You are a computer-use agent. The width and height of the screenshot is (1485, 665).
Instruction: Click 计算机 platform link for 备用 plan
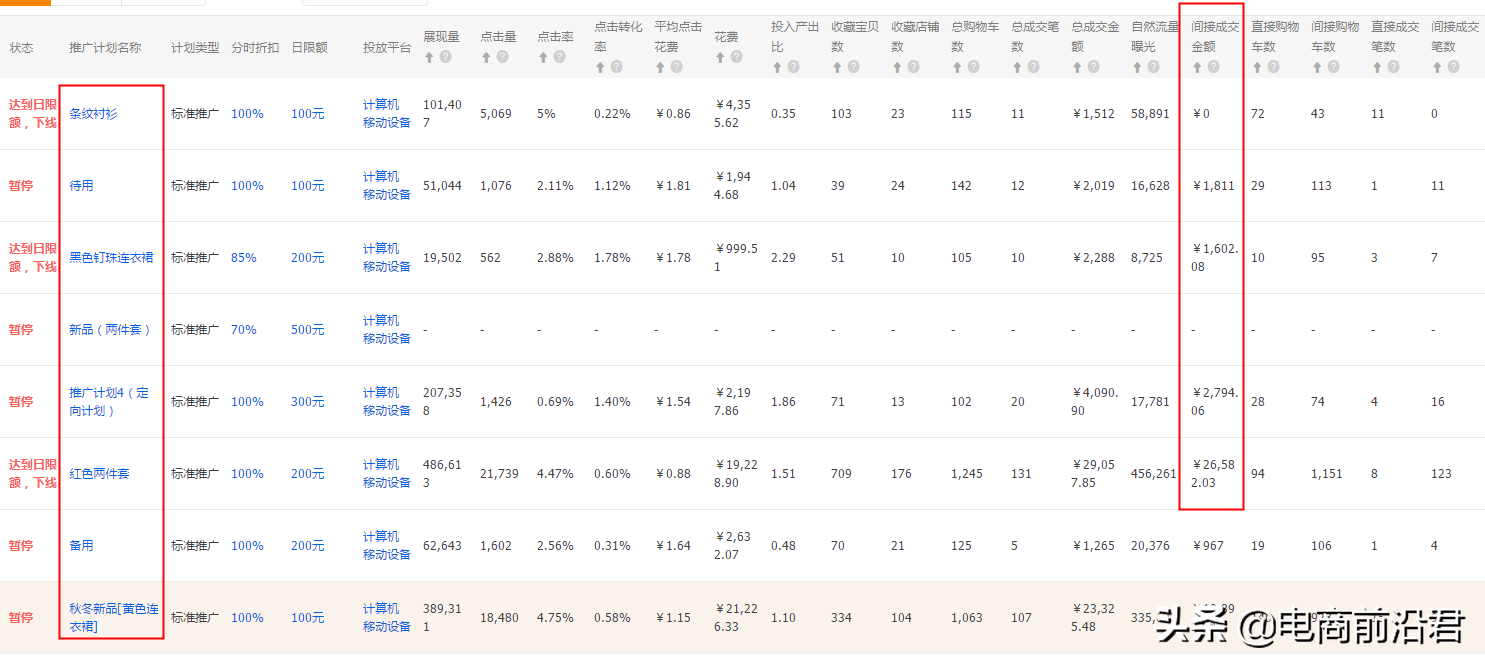(381, 537)
